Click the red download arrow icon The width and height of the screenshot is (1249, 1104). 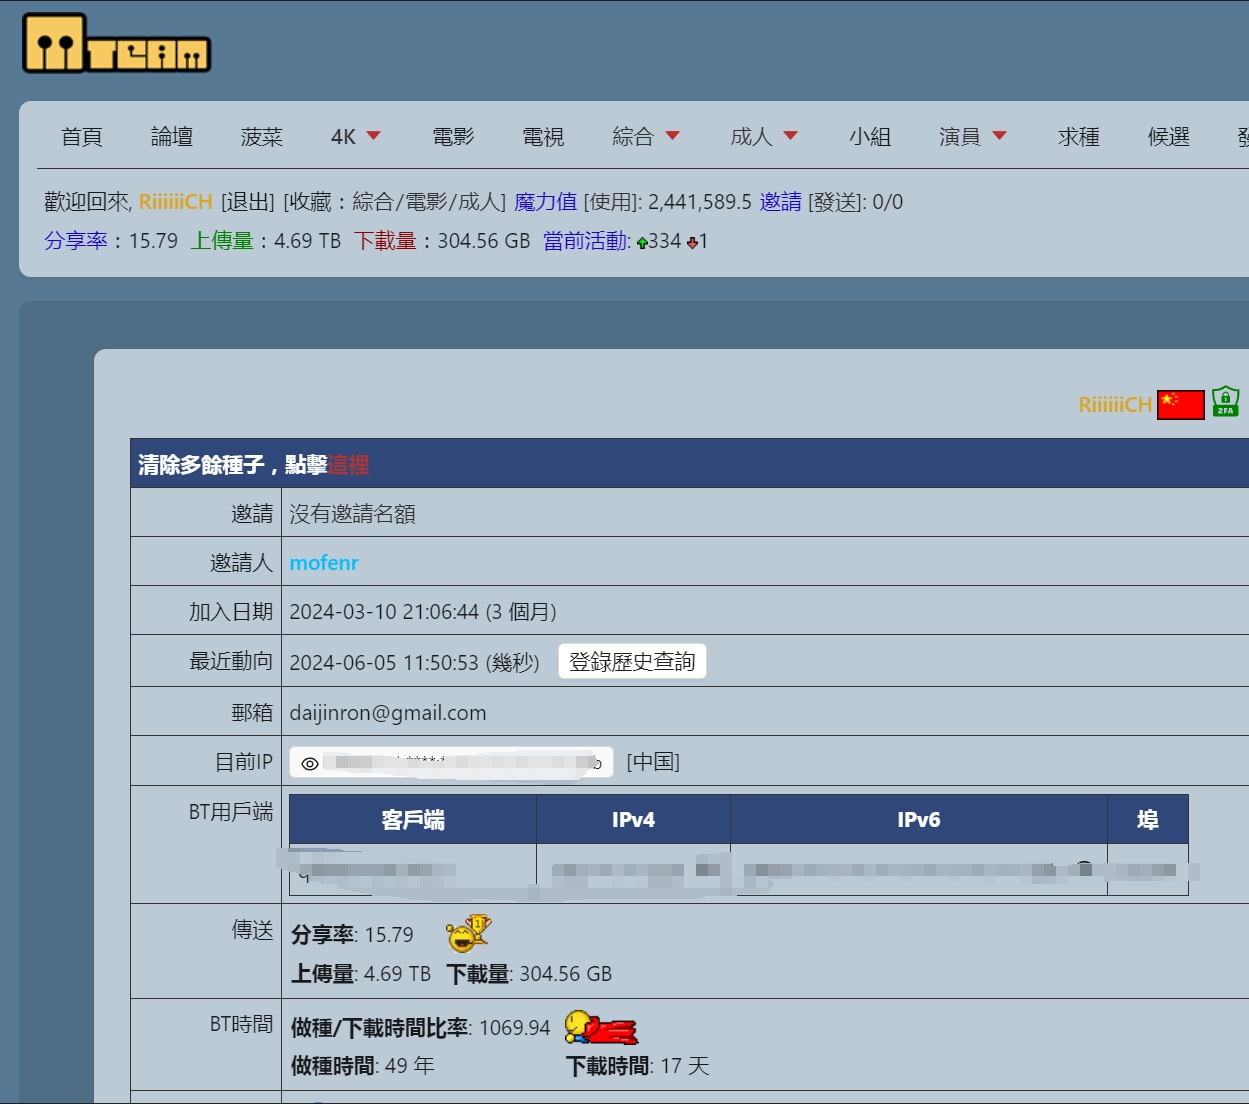pyautogui.click(x=692, y=243)
